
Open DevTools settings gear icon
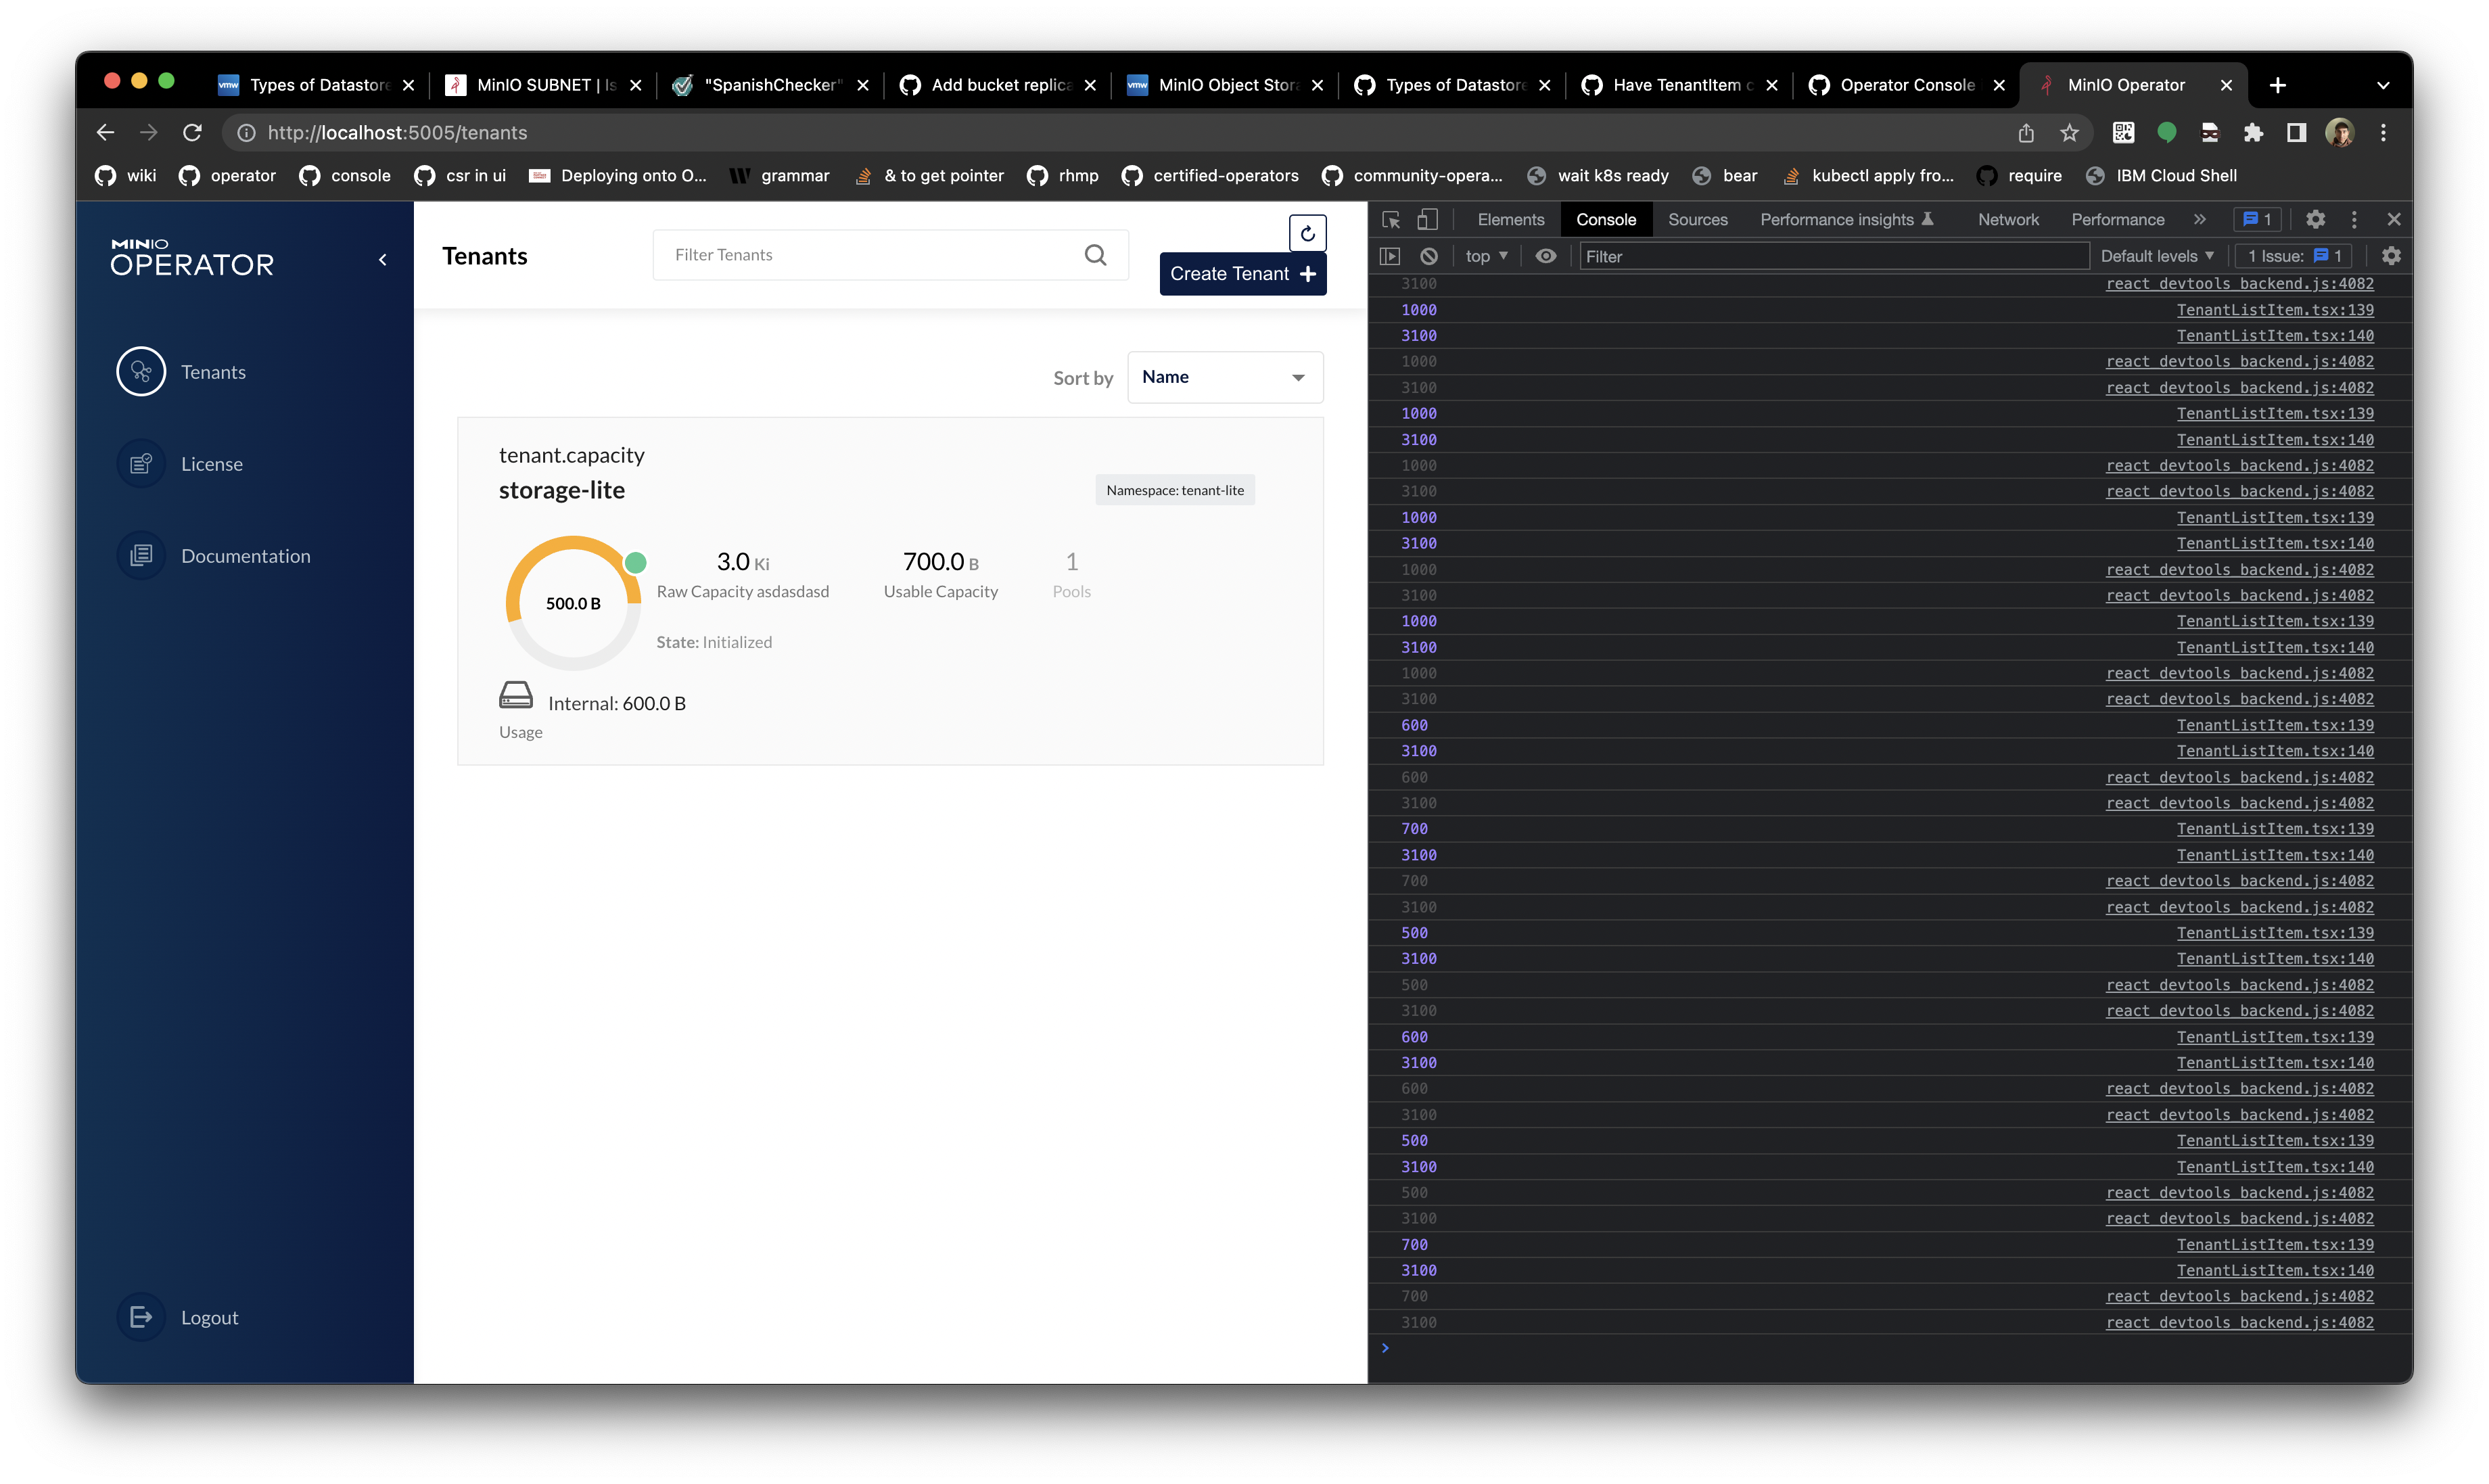[2315, 219]
